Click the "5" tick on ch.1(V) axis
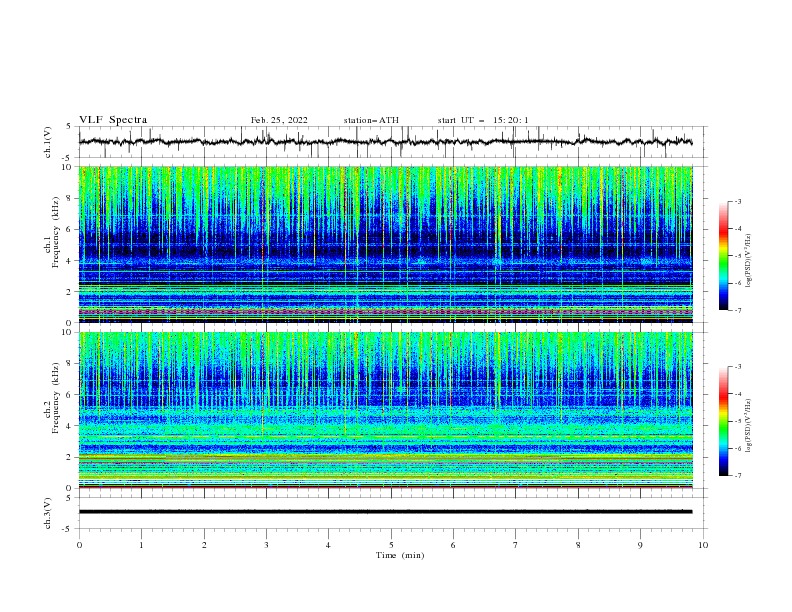Image resolution: width=792 pixels, height=612 pixels. [69, 126]
